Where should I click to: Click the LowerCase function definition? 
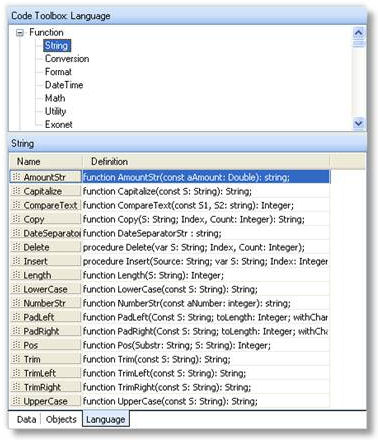click(206, 289)
